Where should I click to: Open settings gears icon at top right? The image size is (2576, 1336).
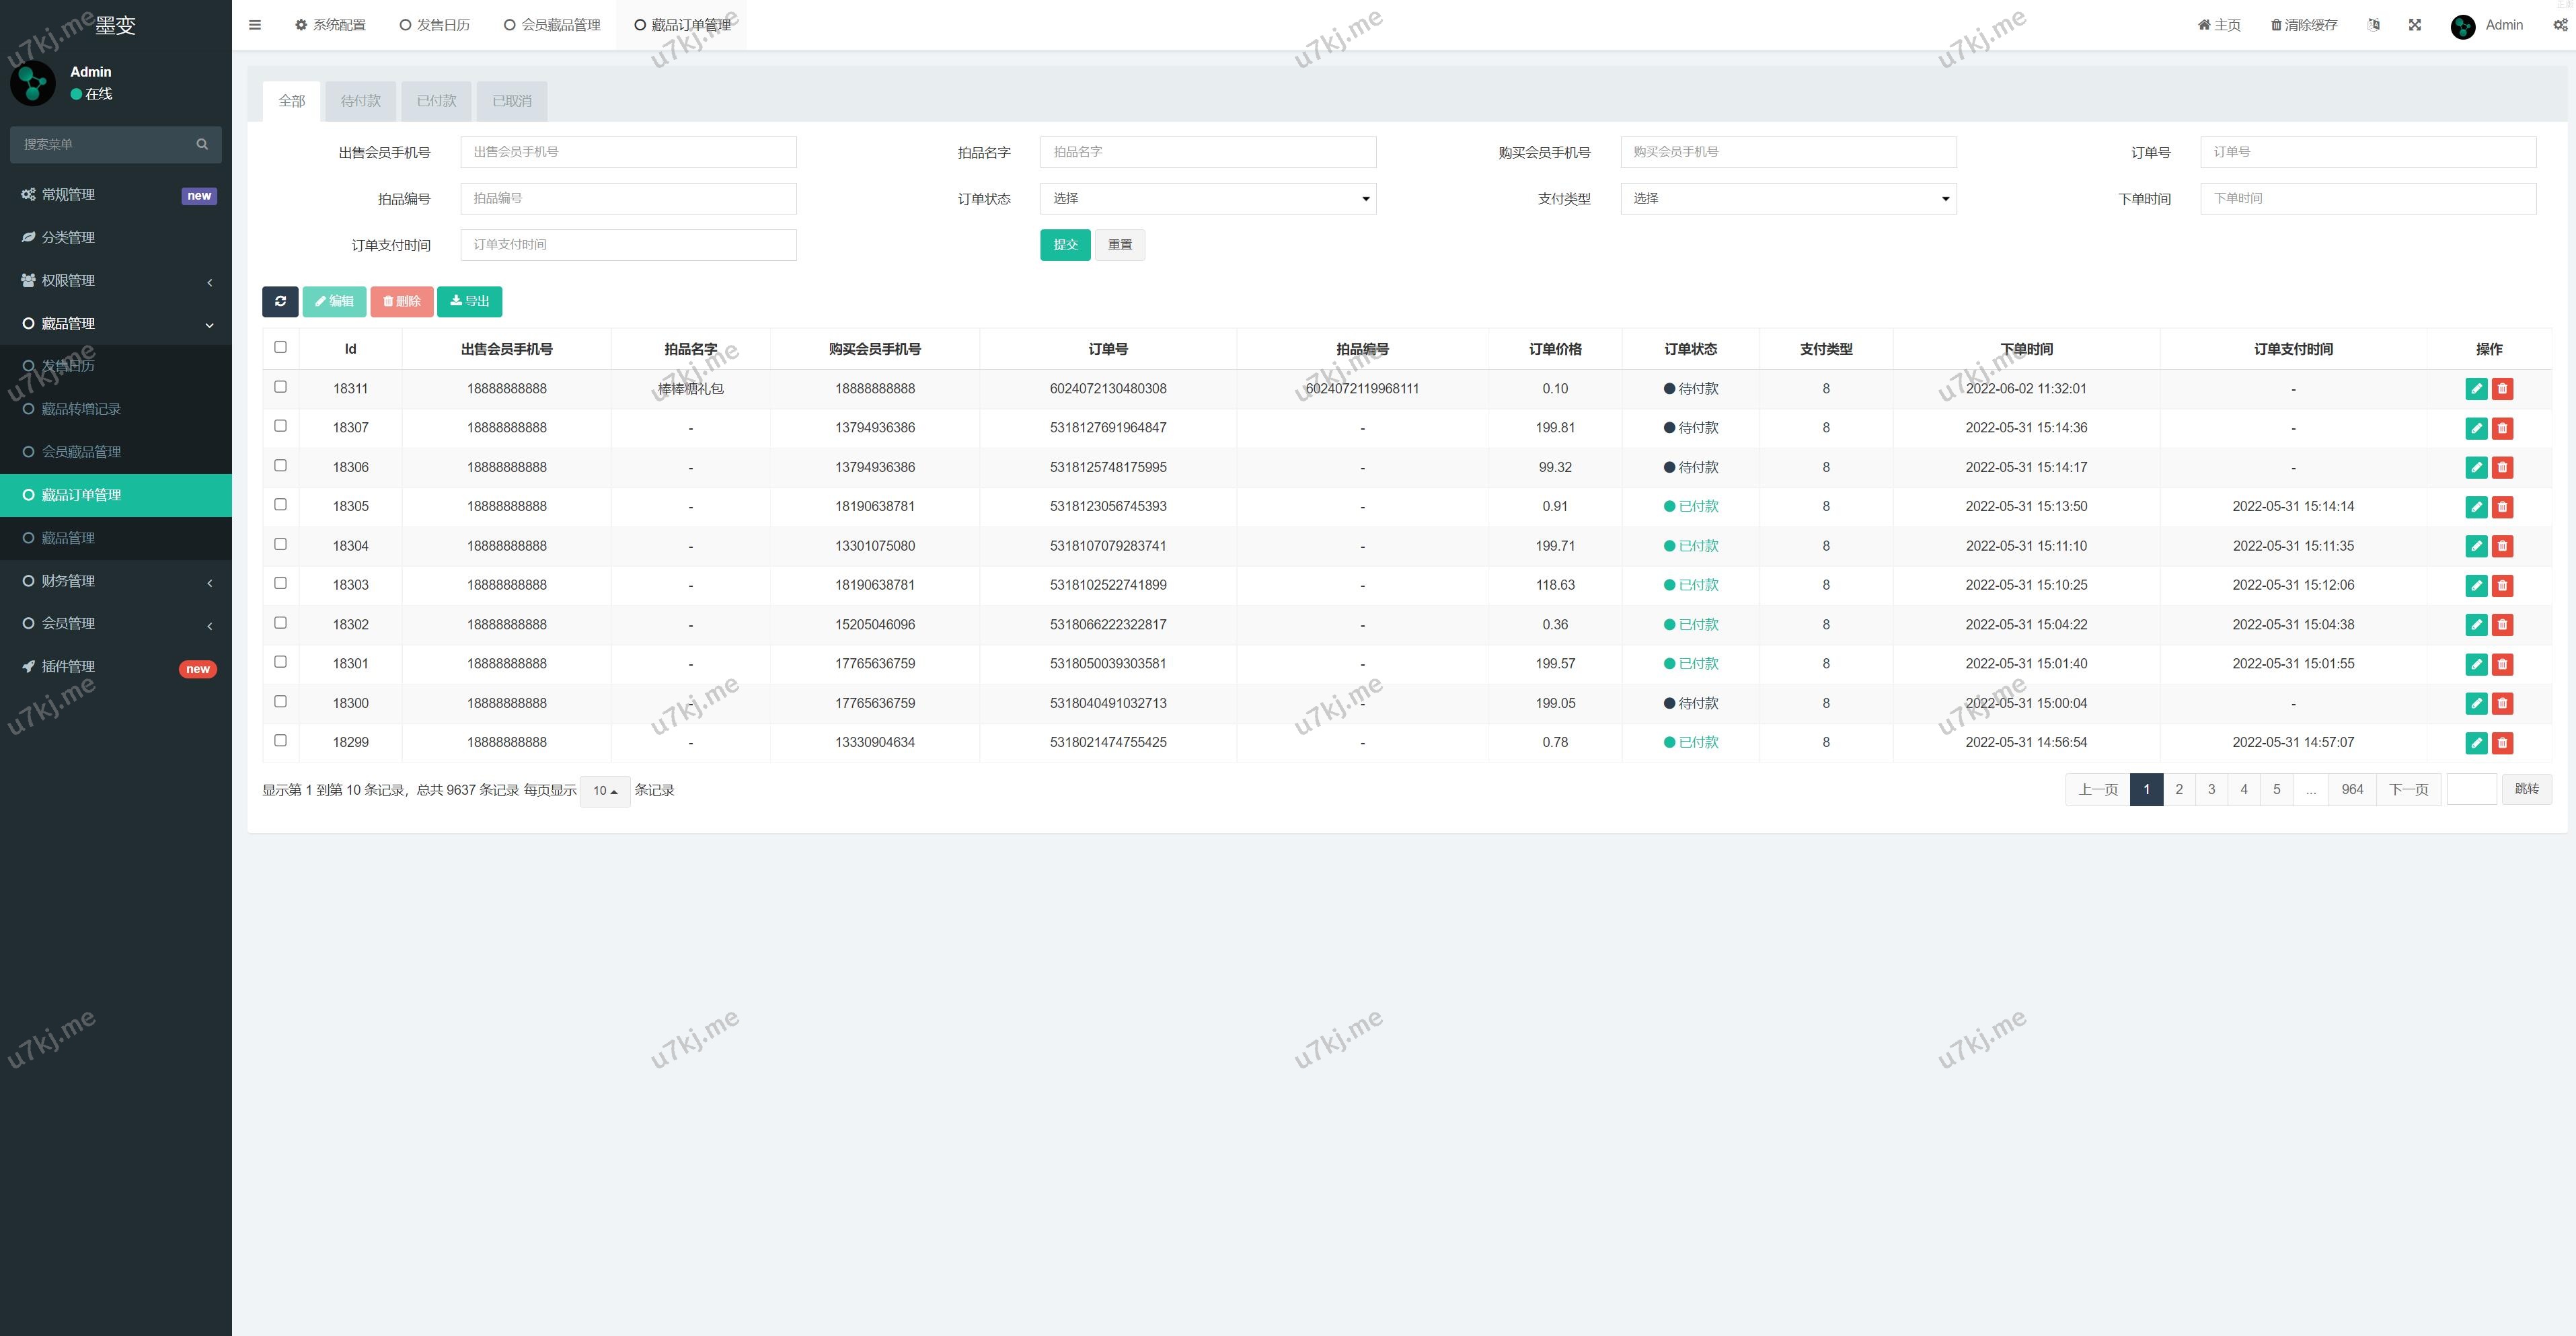coord(2560,25)
